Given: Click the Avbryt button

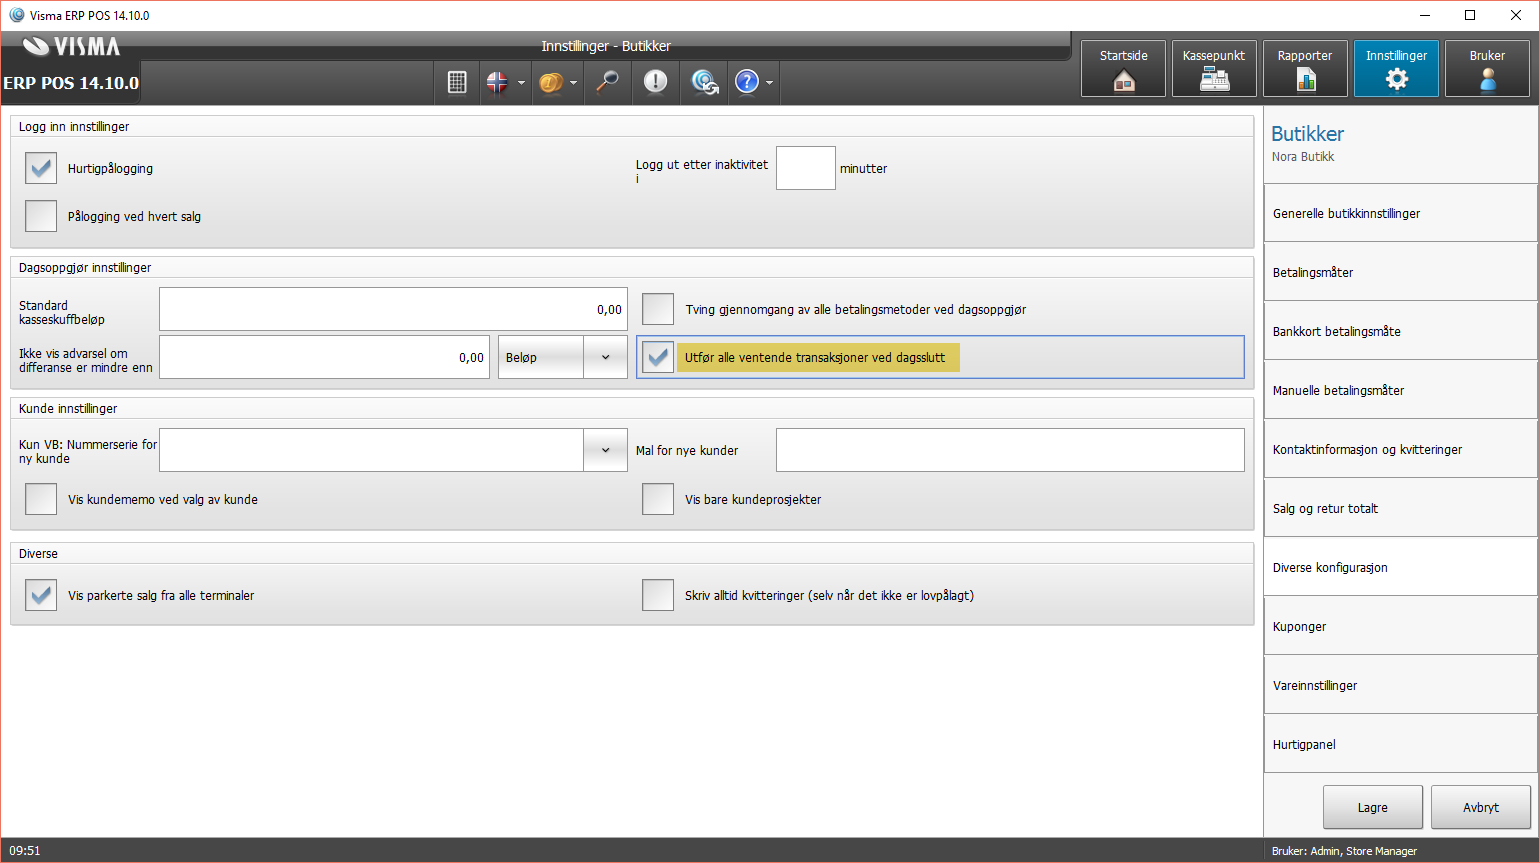Looking at the screenshot, I should click(x=1481, y=807).
